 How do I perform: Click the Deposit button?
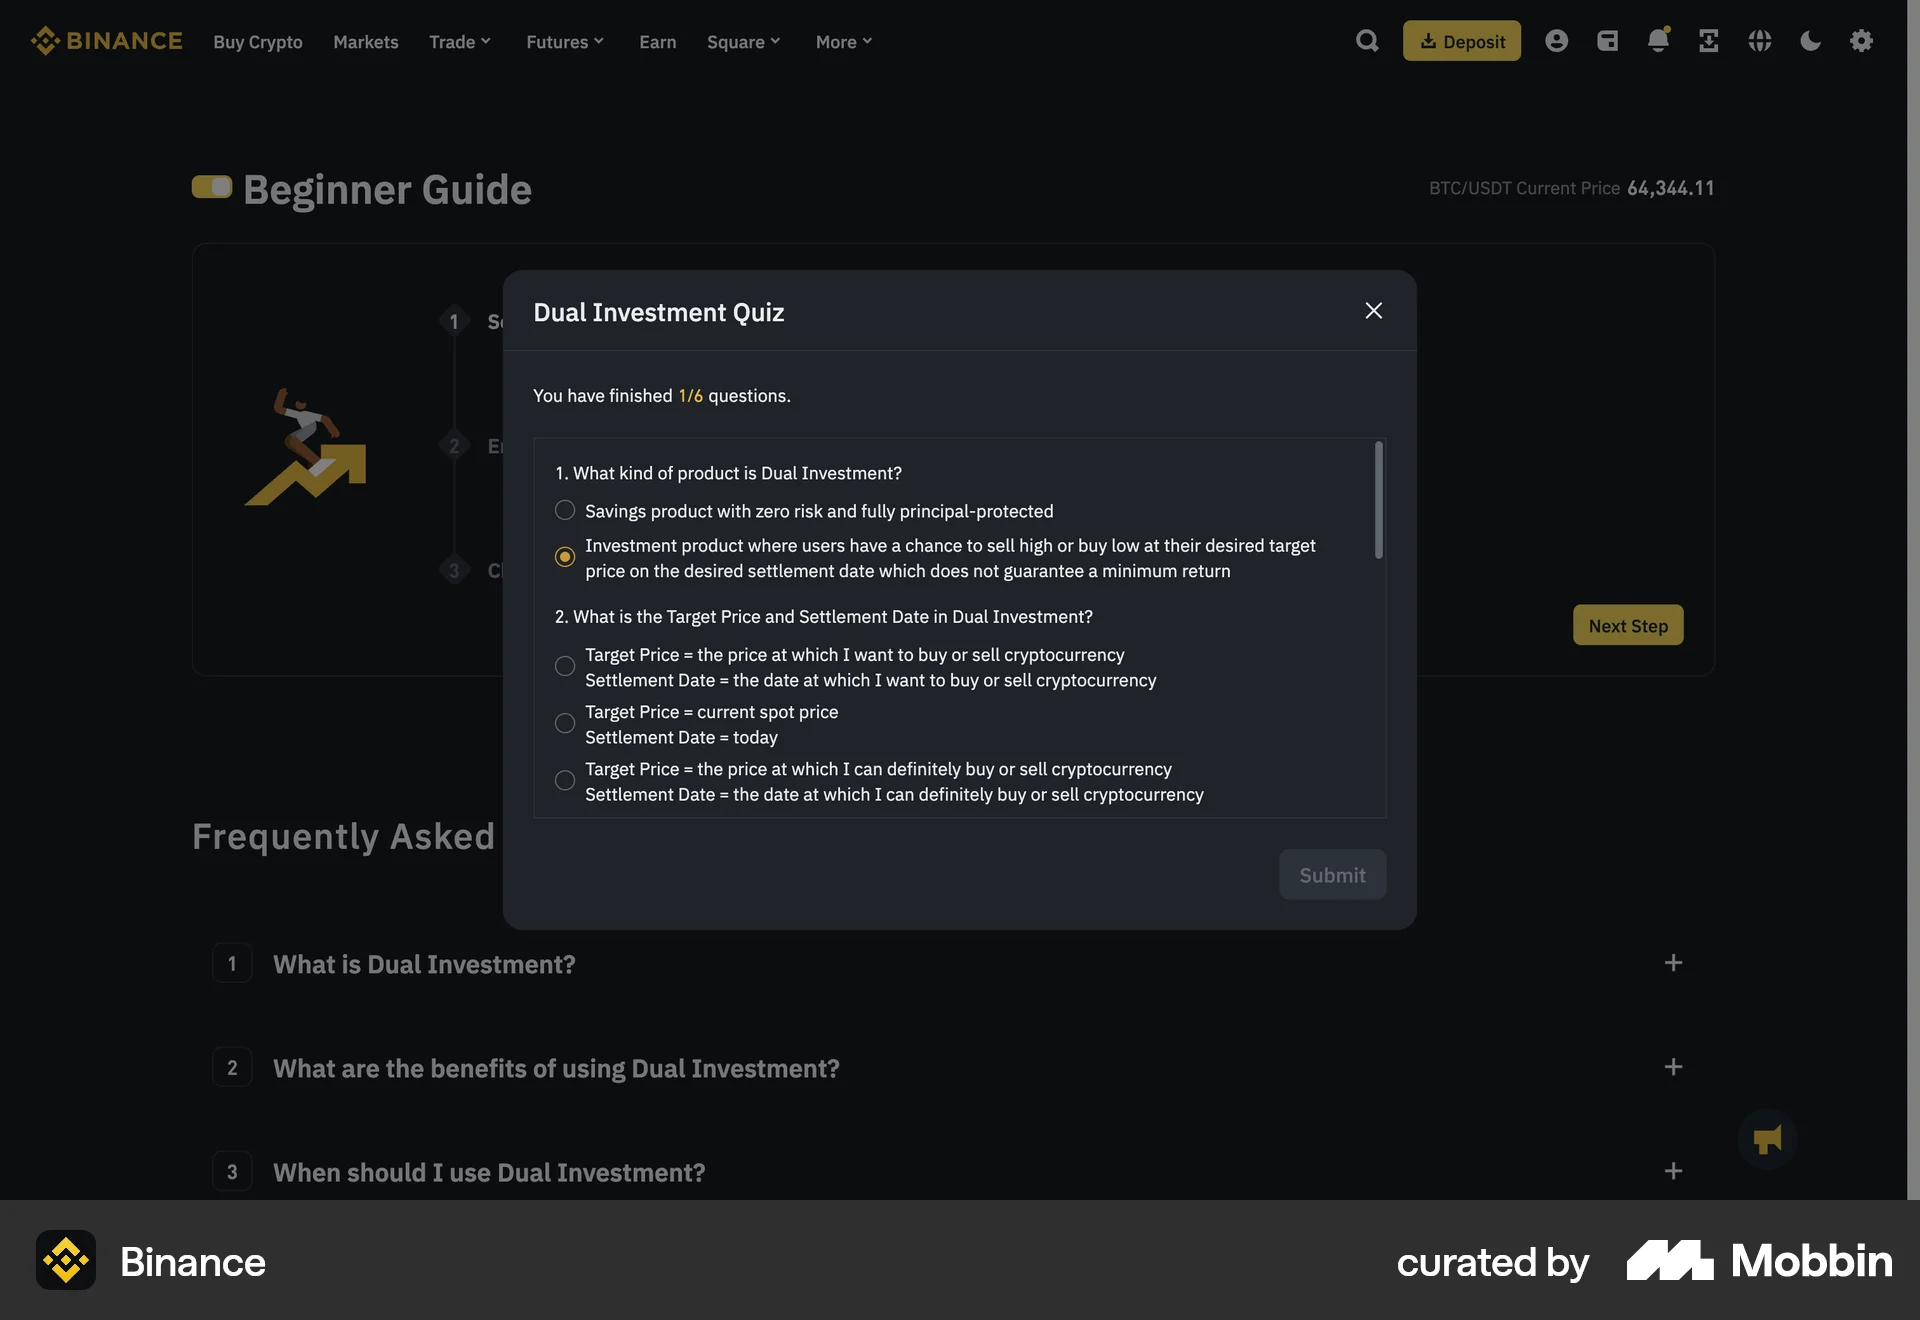coord(1461,41)
